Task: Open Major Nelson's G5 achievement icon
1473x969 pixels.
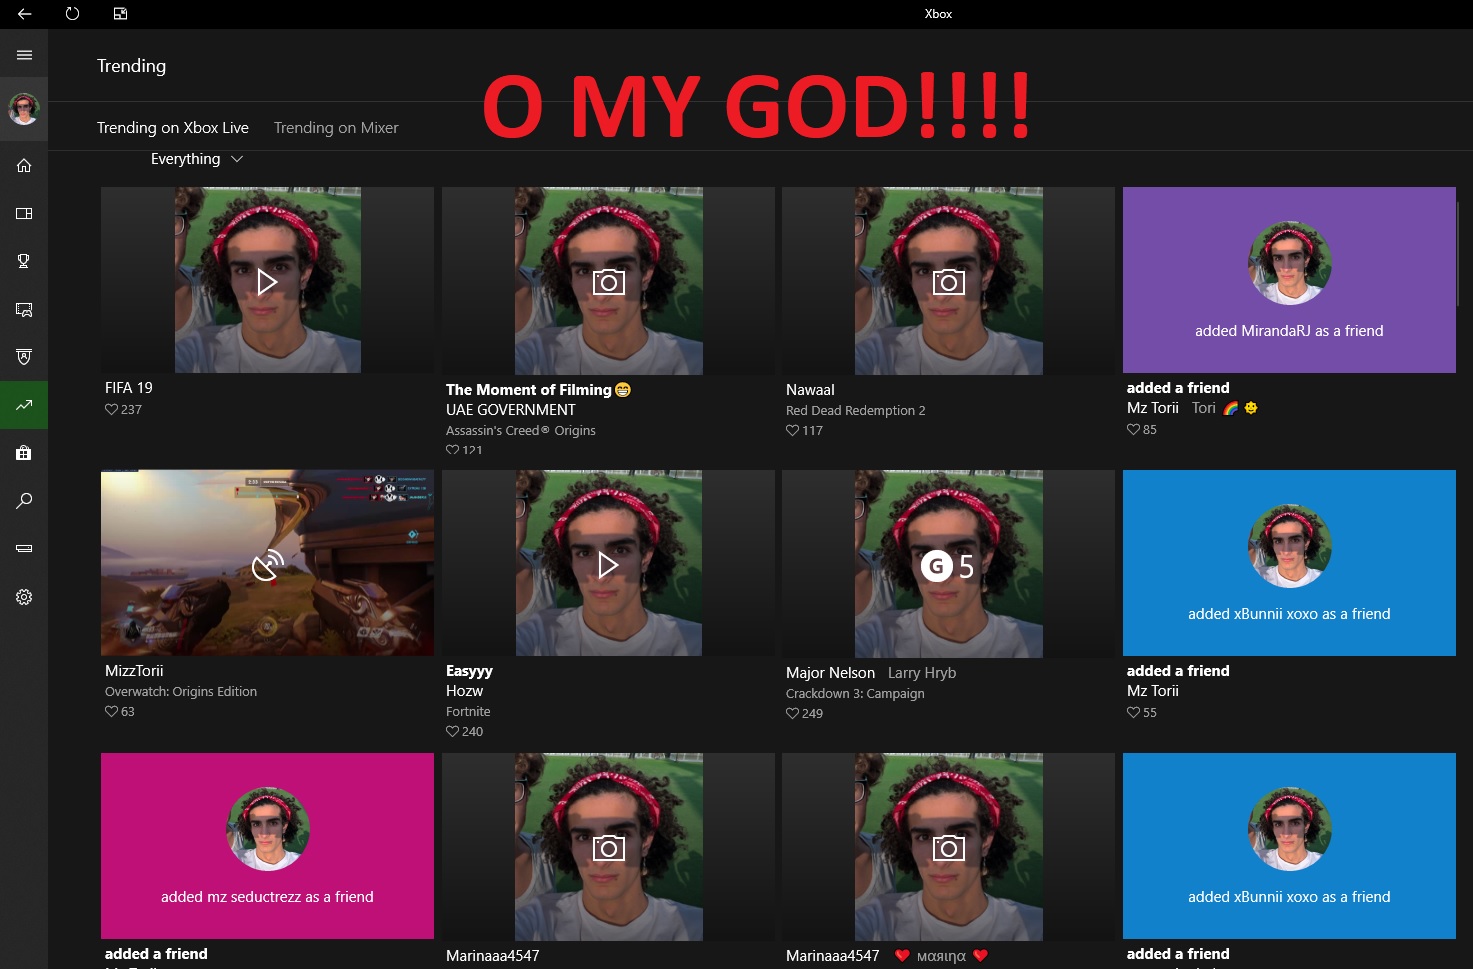Action: pyautogui.click(x=947, y=566)
